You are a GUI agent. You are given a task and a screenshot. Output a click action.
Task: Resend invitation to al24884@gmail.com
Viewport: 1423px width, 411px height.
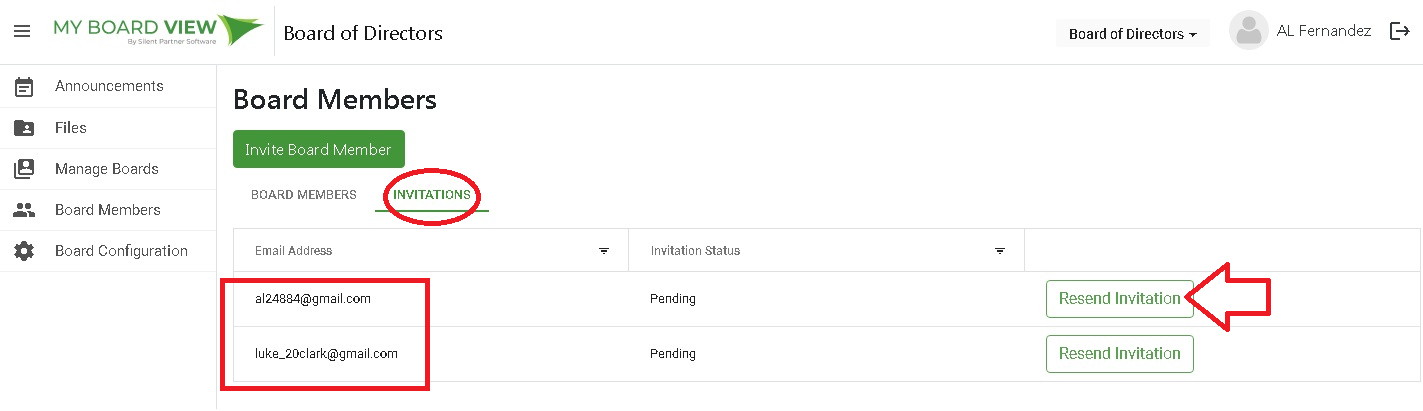coord(1120,299)
